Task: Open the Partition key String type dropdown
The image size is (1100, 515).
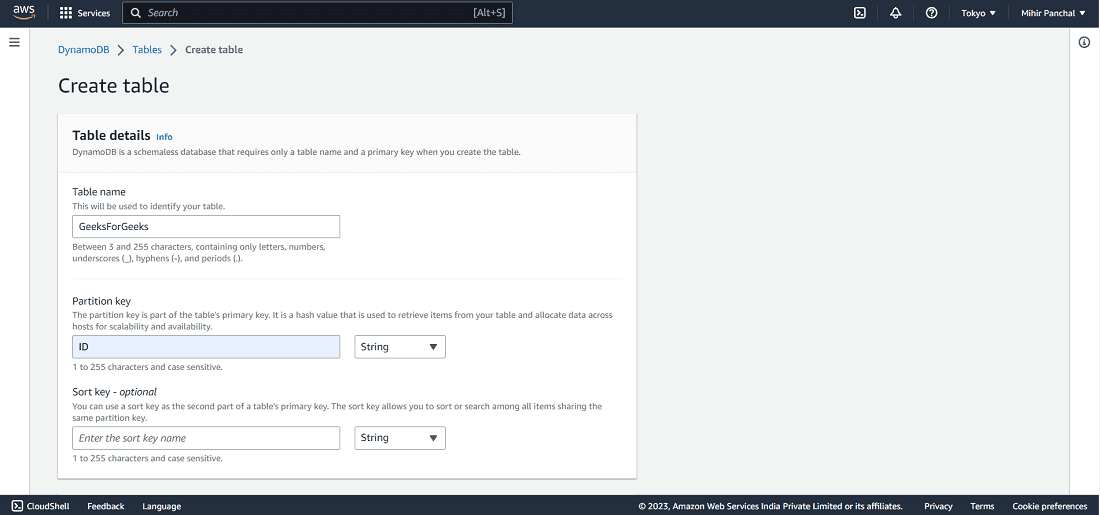Action: pyautogui.click(x=400, y=347)
